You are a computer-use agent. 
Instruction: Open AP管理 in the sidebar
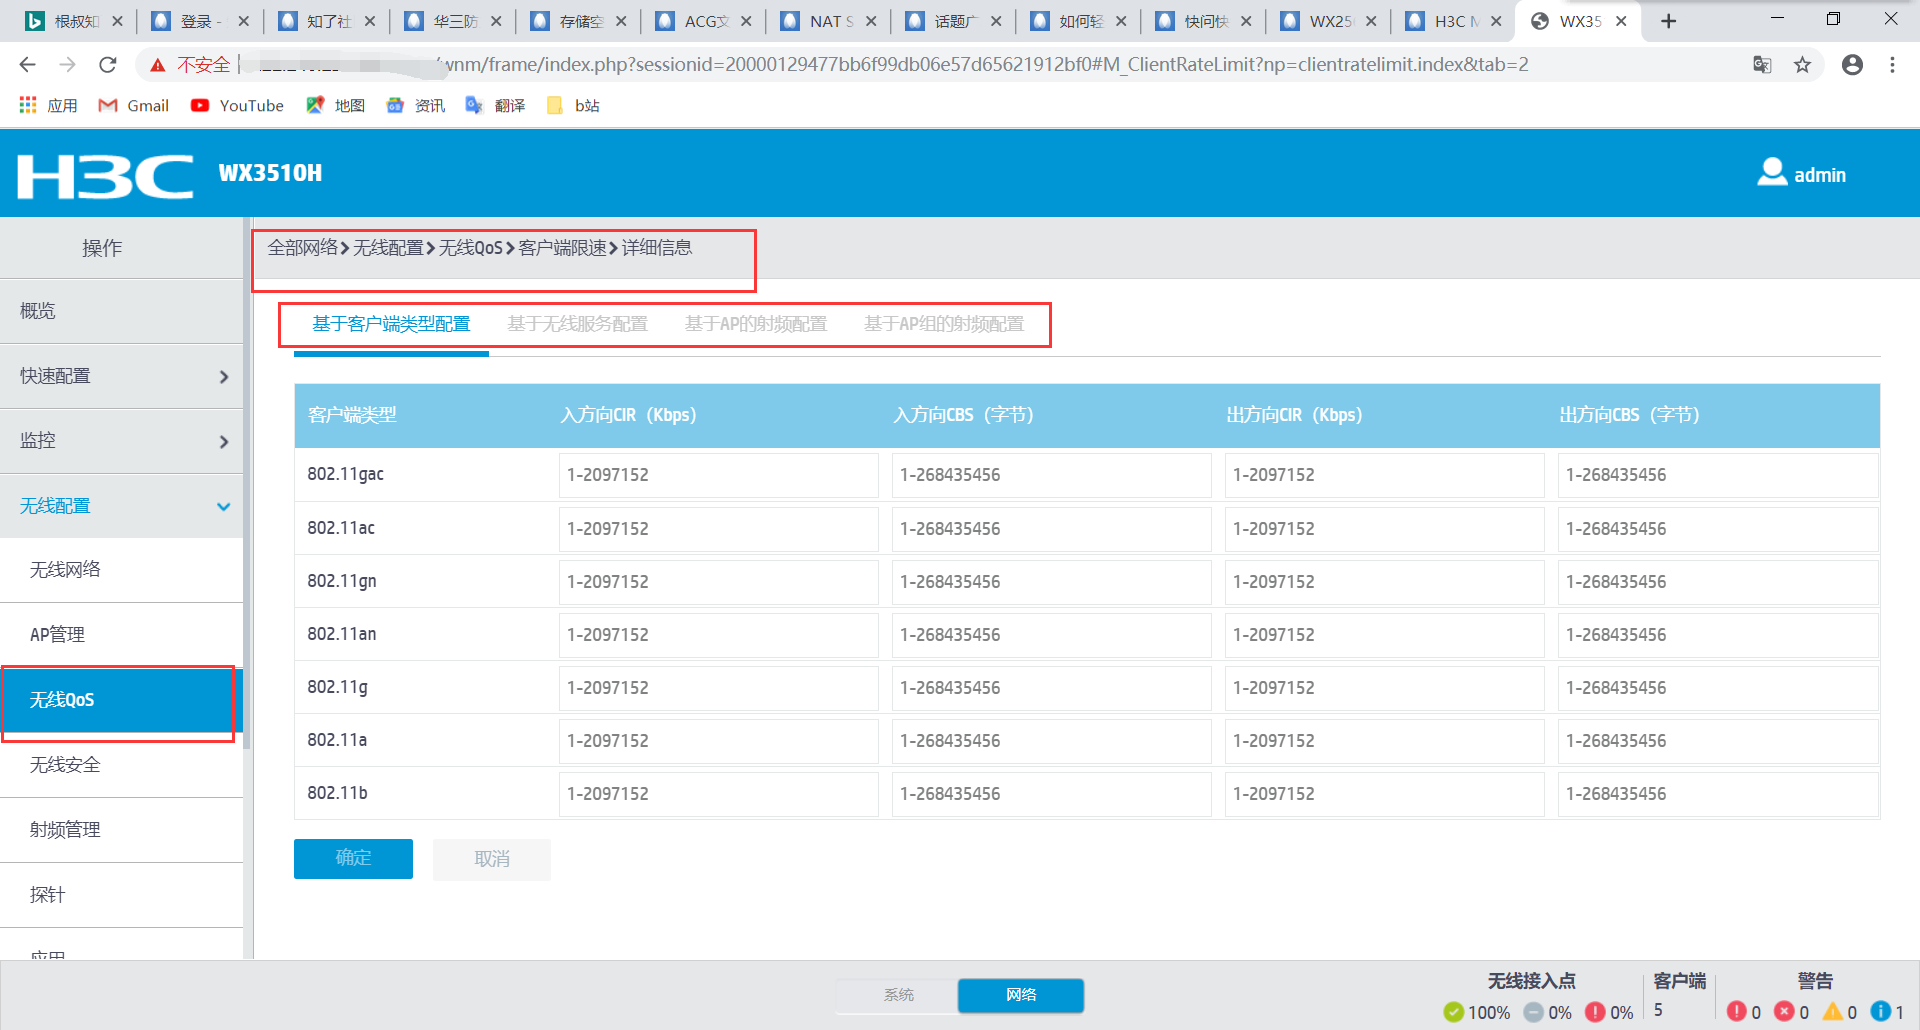[x=122, y=635]
